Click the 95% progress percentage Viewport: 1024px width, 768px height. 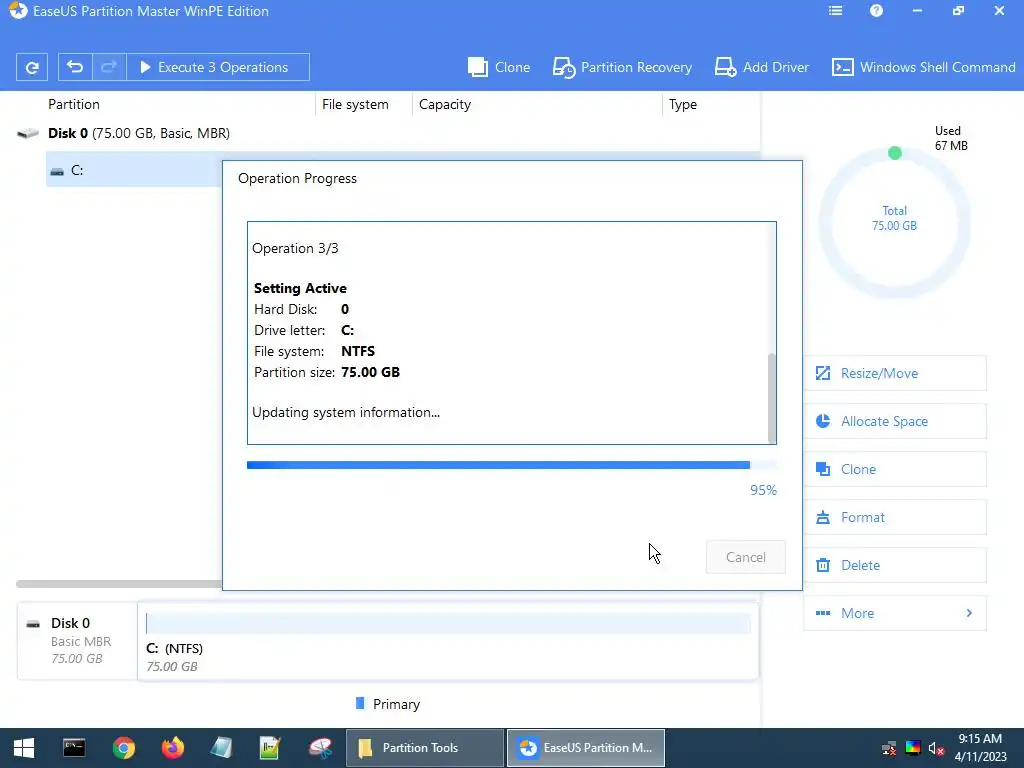763,490
